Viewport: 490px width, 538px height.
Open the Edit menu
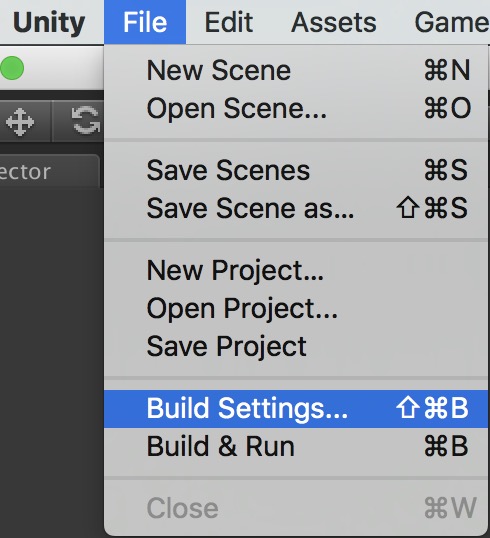229,22
